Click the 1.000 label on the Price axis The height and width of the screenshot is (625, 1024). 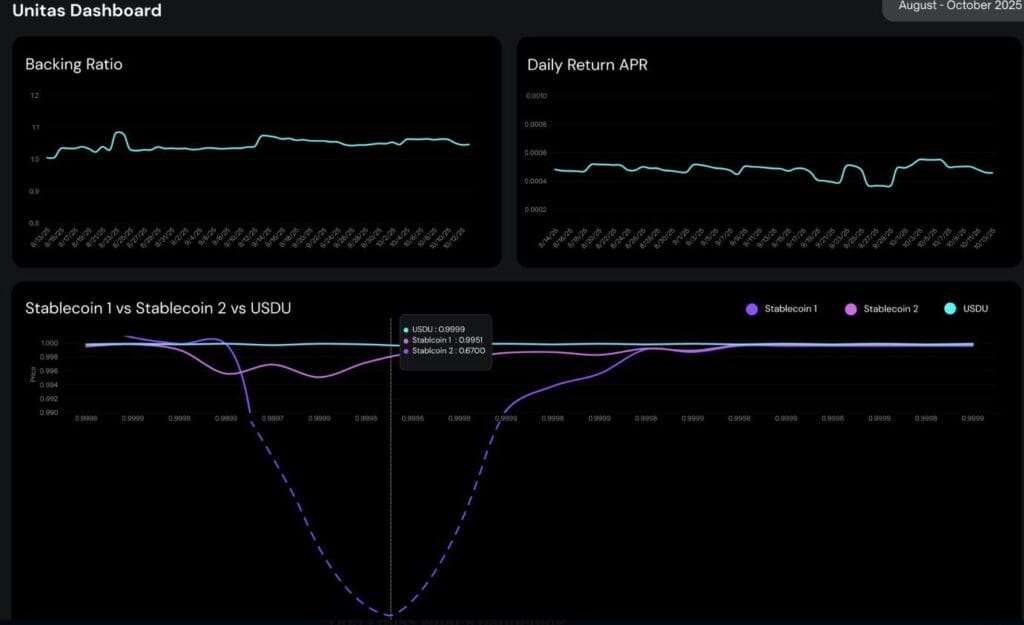coord(49,343)
